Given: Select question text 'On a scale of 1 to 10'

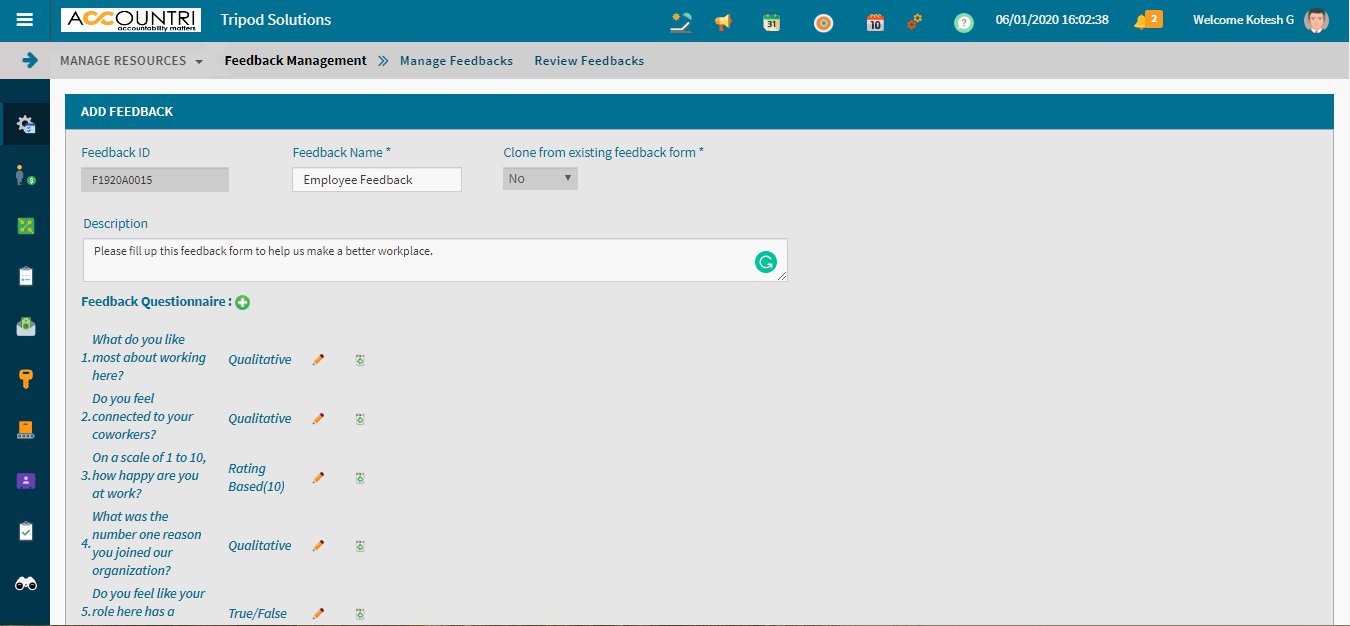Looking at the screenshot, I should tap(149, 475).
